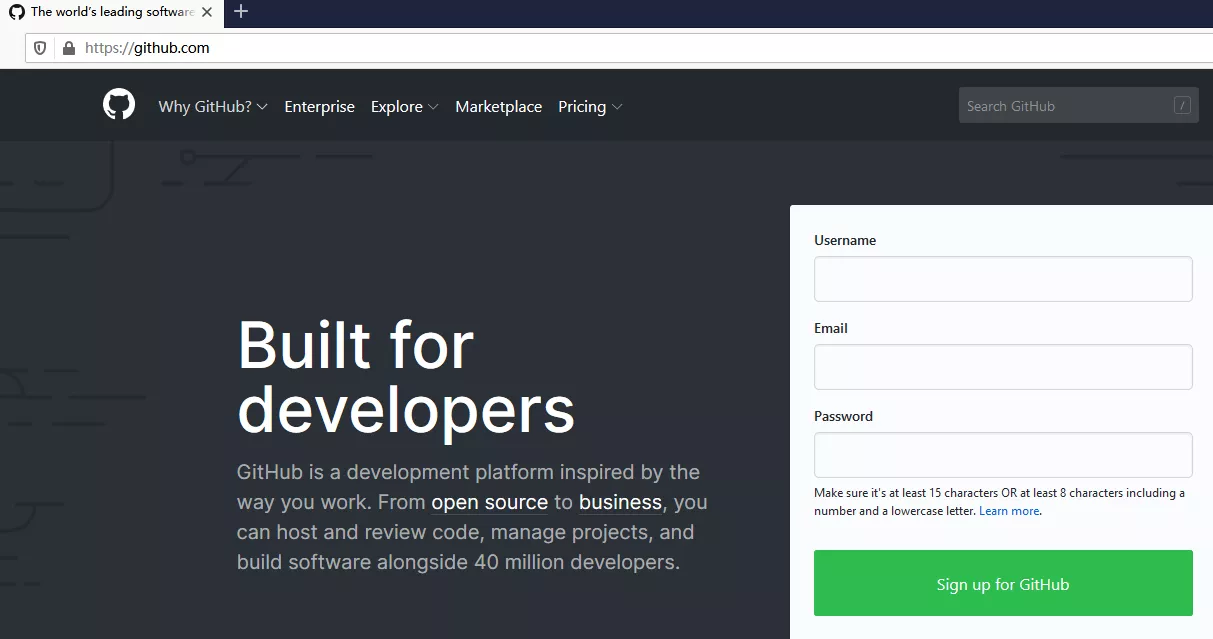Click the 40 million developers description text
The image size is (1213, 639).
472,517
